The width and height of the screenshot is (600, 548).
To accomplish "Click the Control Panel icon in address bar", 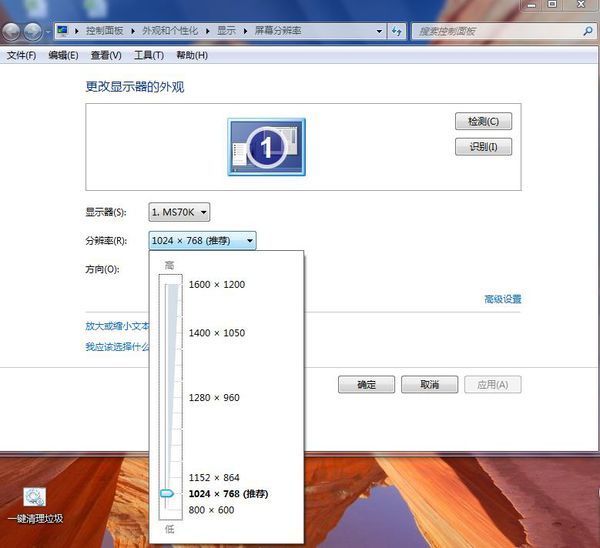I will [x=62, y=30].
